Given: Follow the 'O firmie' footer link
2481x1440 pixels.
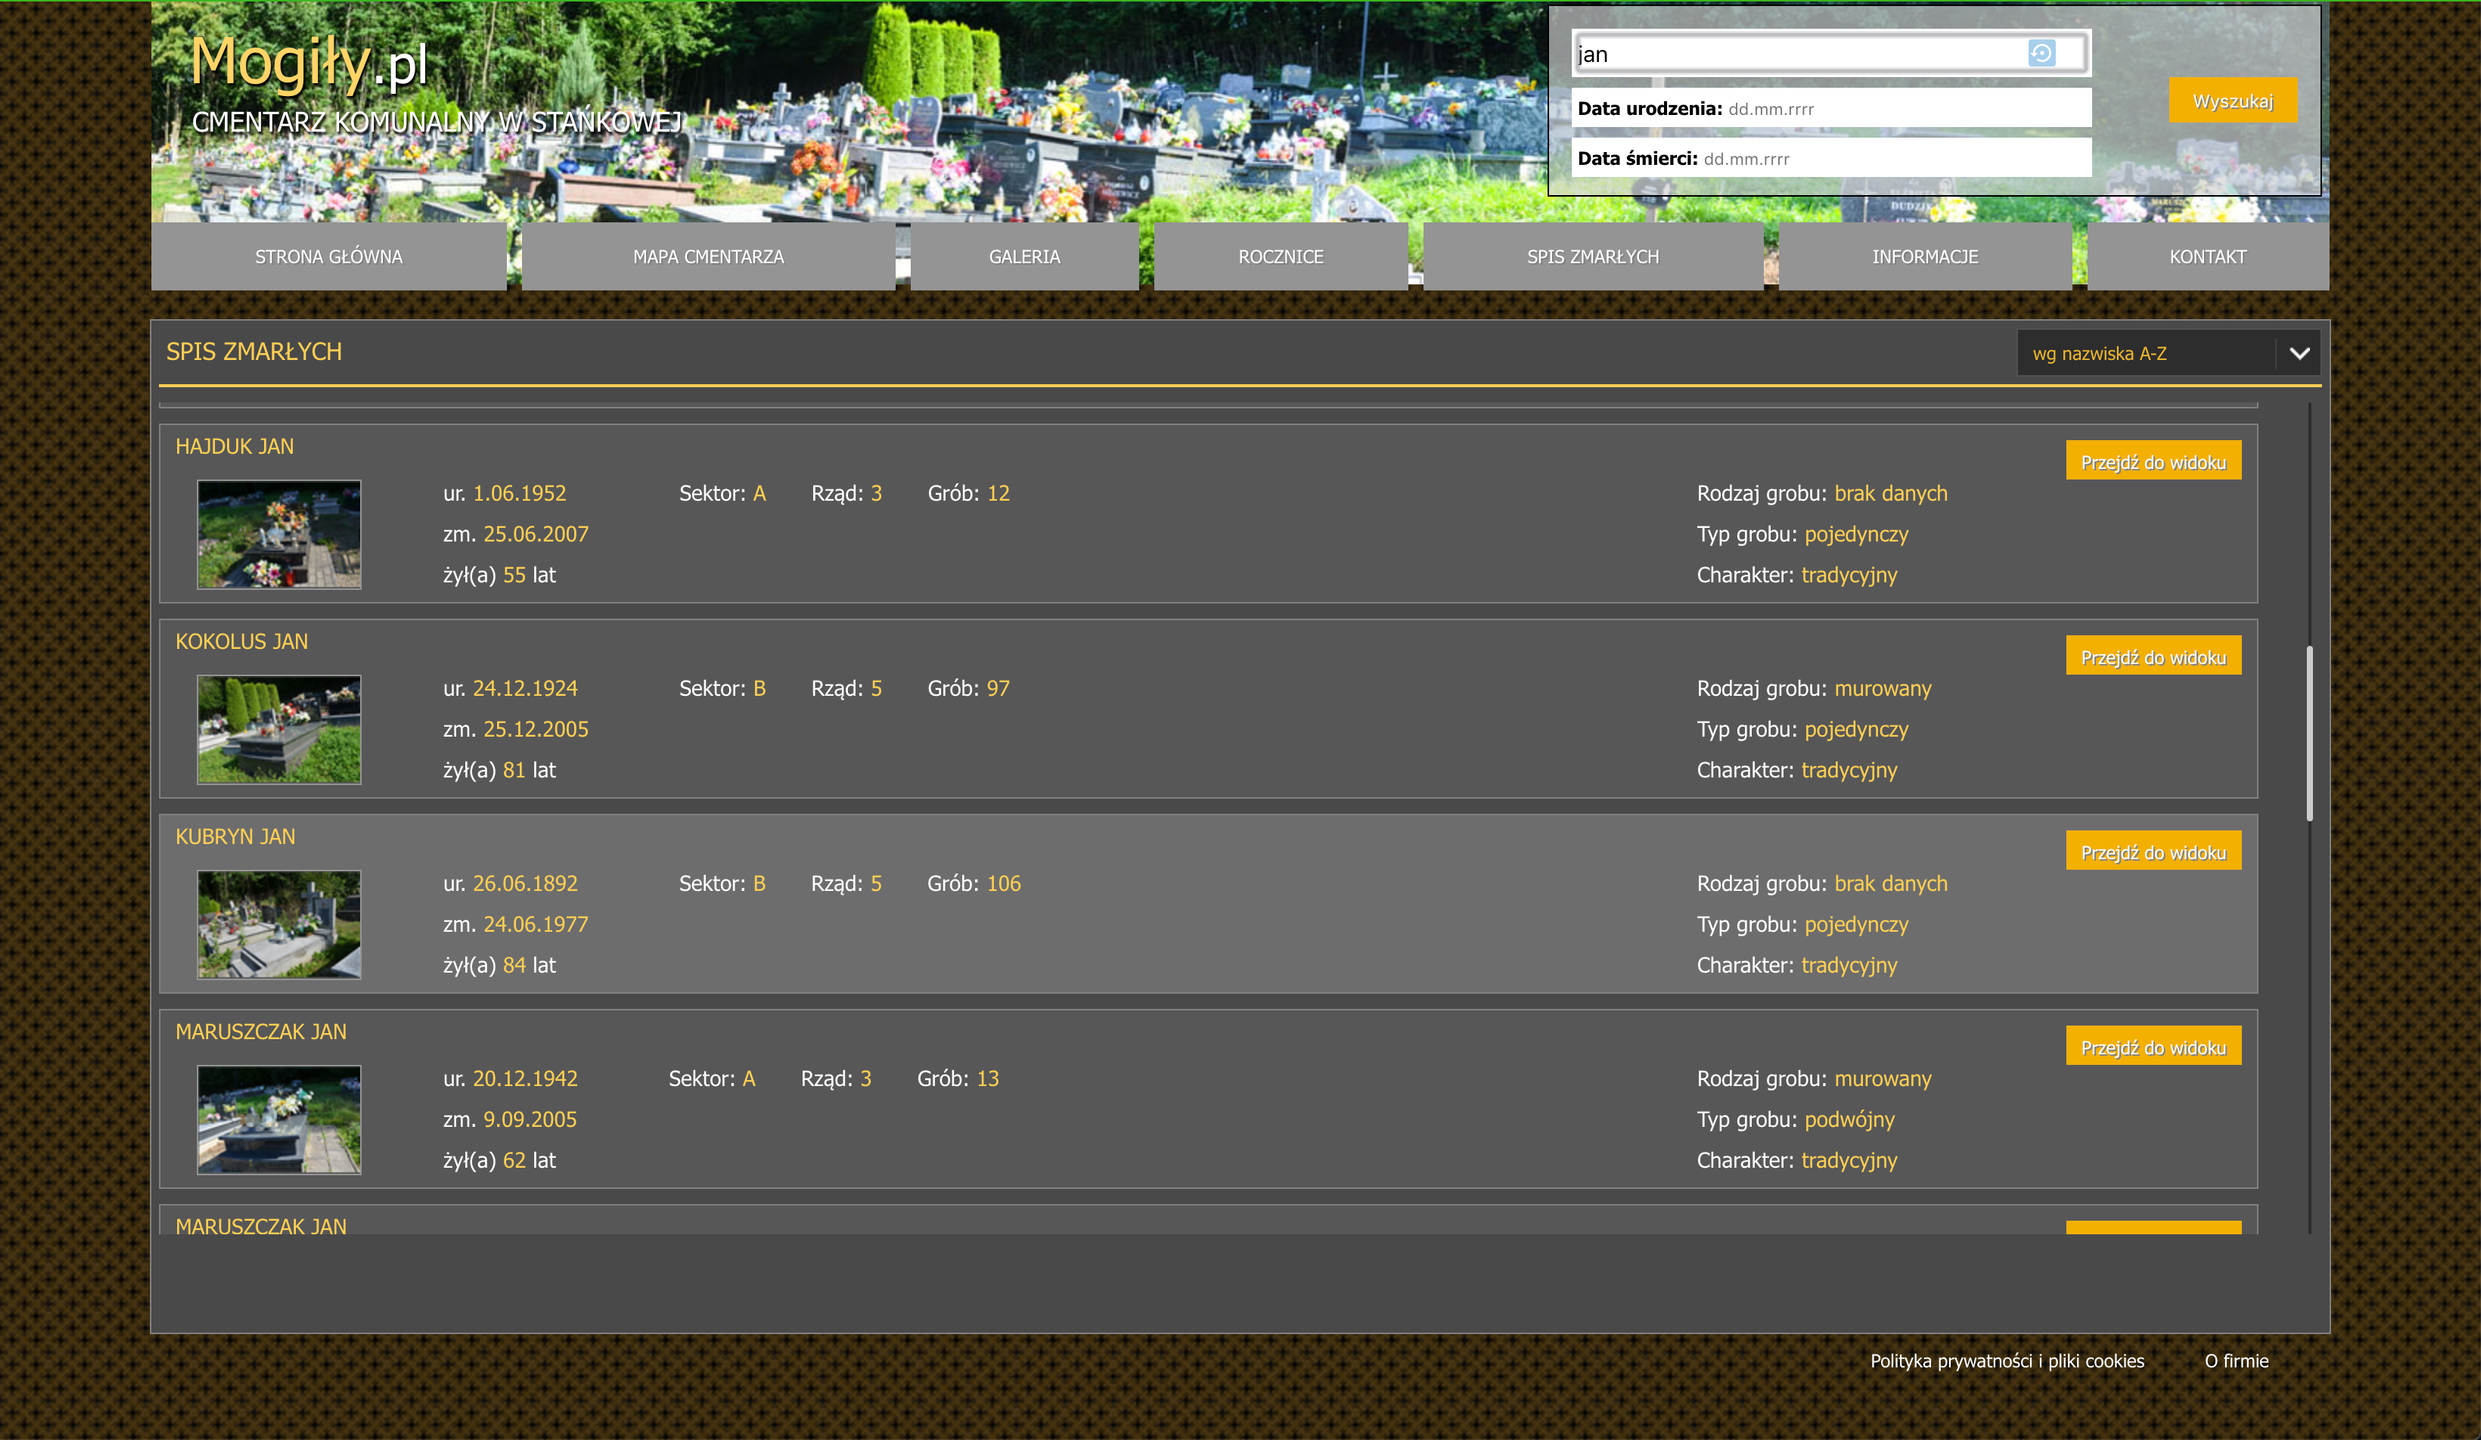Looking at the screenshot, I should tap(2236, 1360).
